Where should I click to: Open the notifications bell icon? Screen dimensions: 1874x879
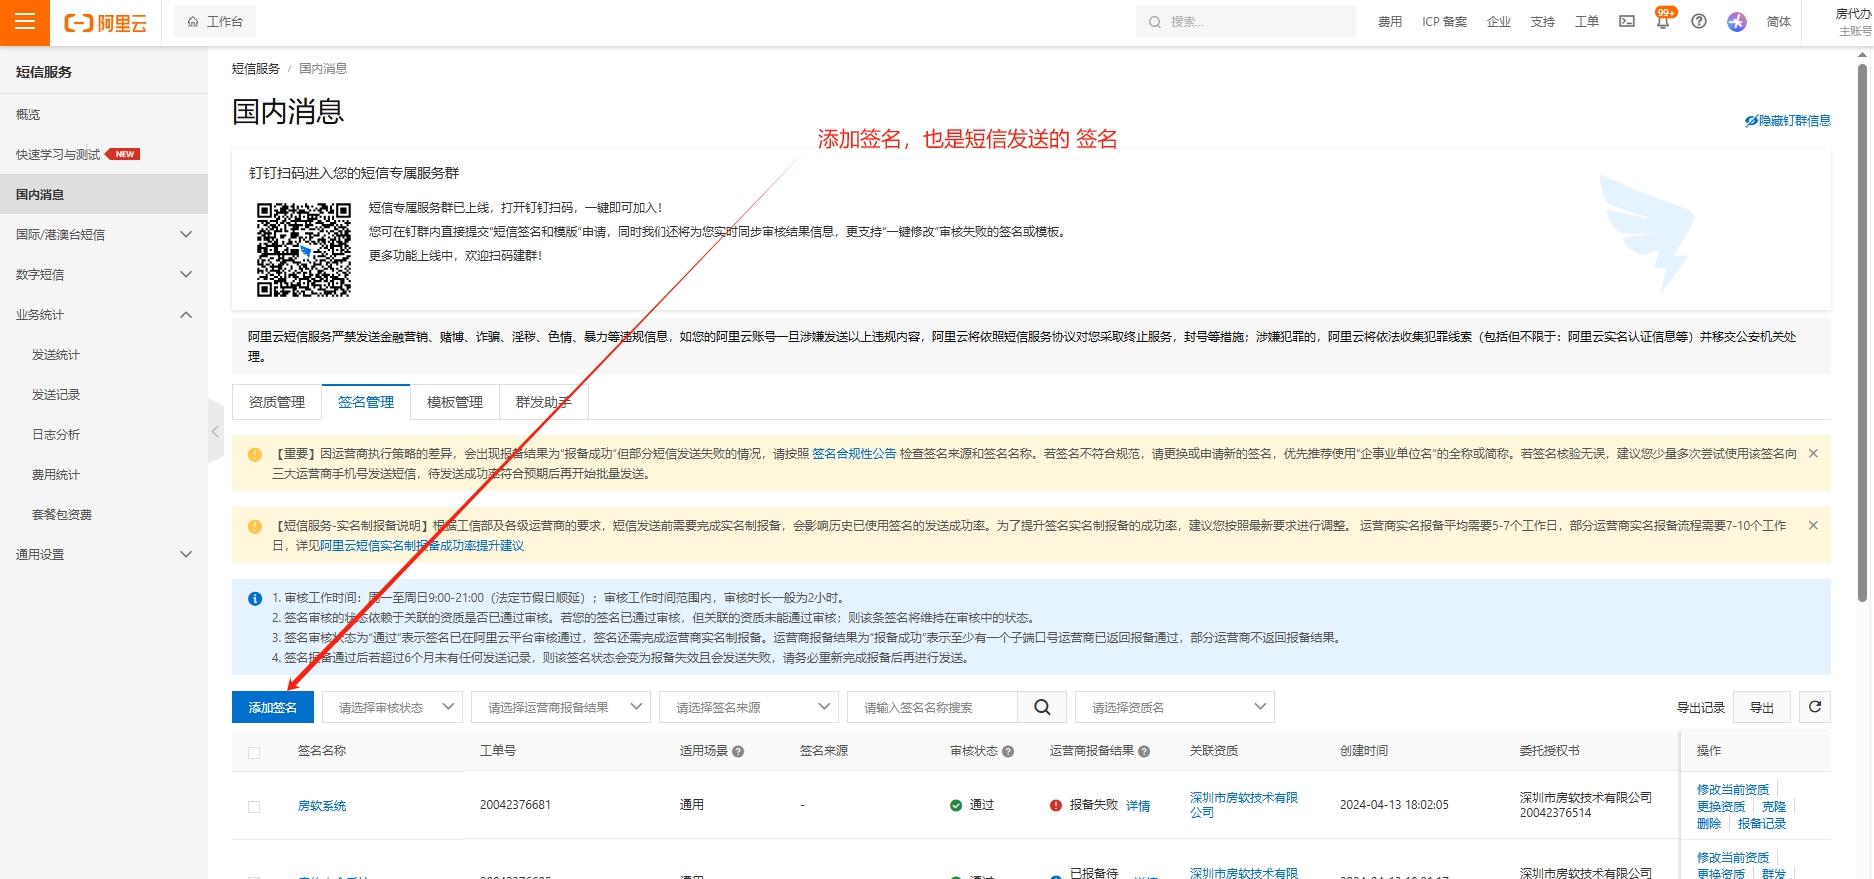[1662, 21]
